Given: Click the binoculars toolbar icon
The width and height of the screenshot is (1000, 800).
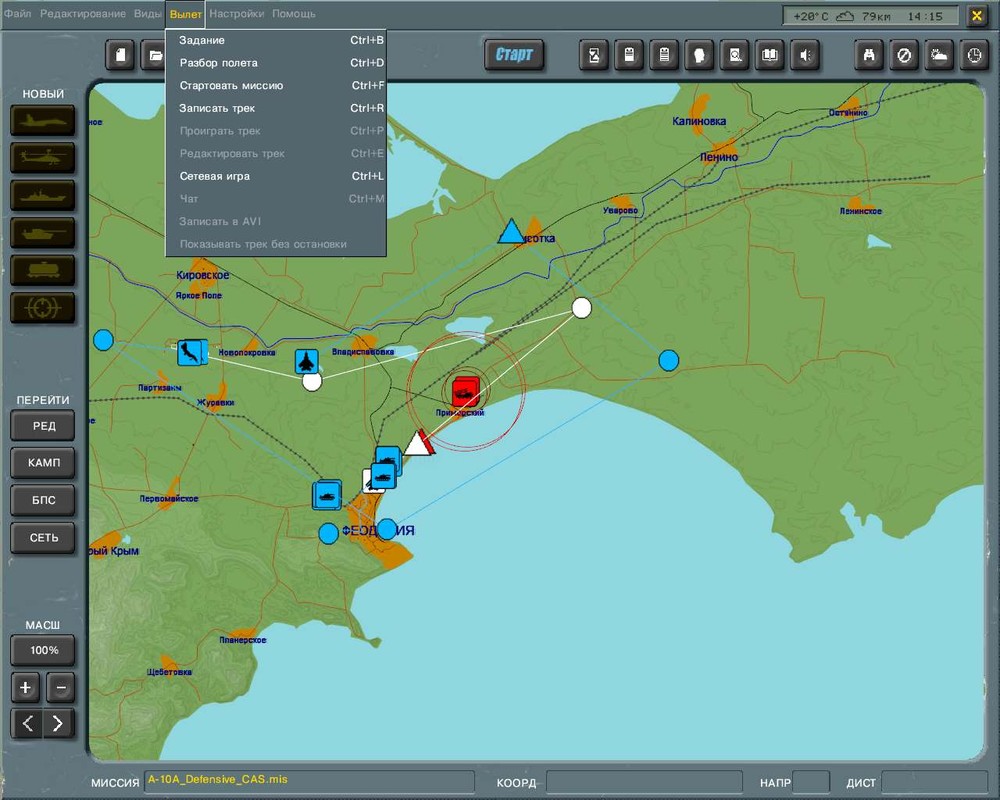Looking at the screenshot, I should point(869,56).
